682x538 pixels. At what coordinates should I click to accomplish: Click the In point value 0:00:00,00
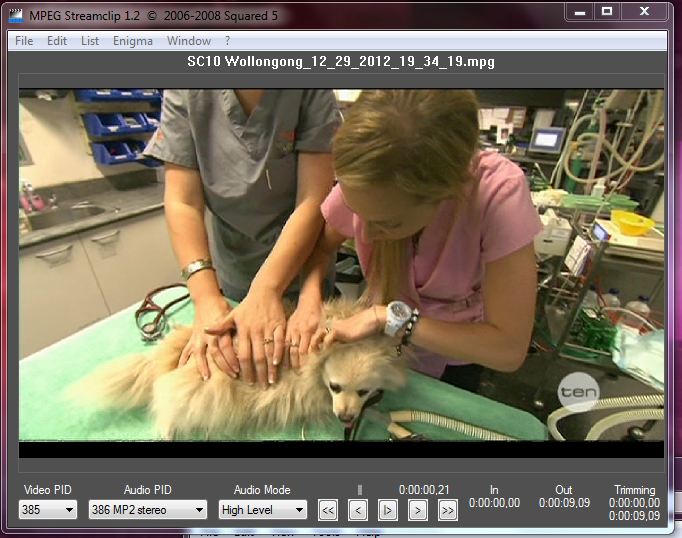[494, 503]
